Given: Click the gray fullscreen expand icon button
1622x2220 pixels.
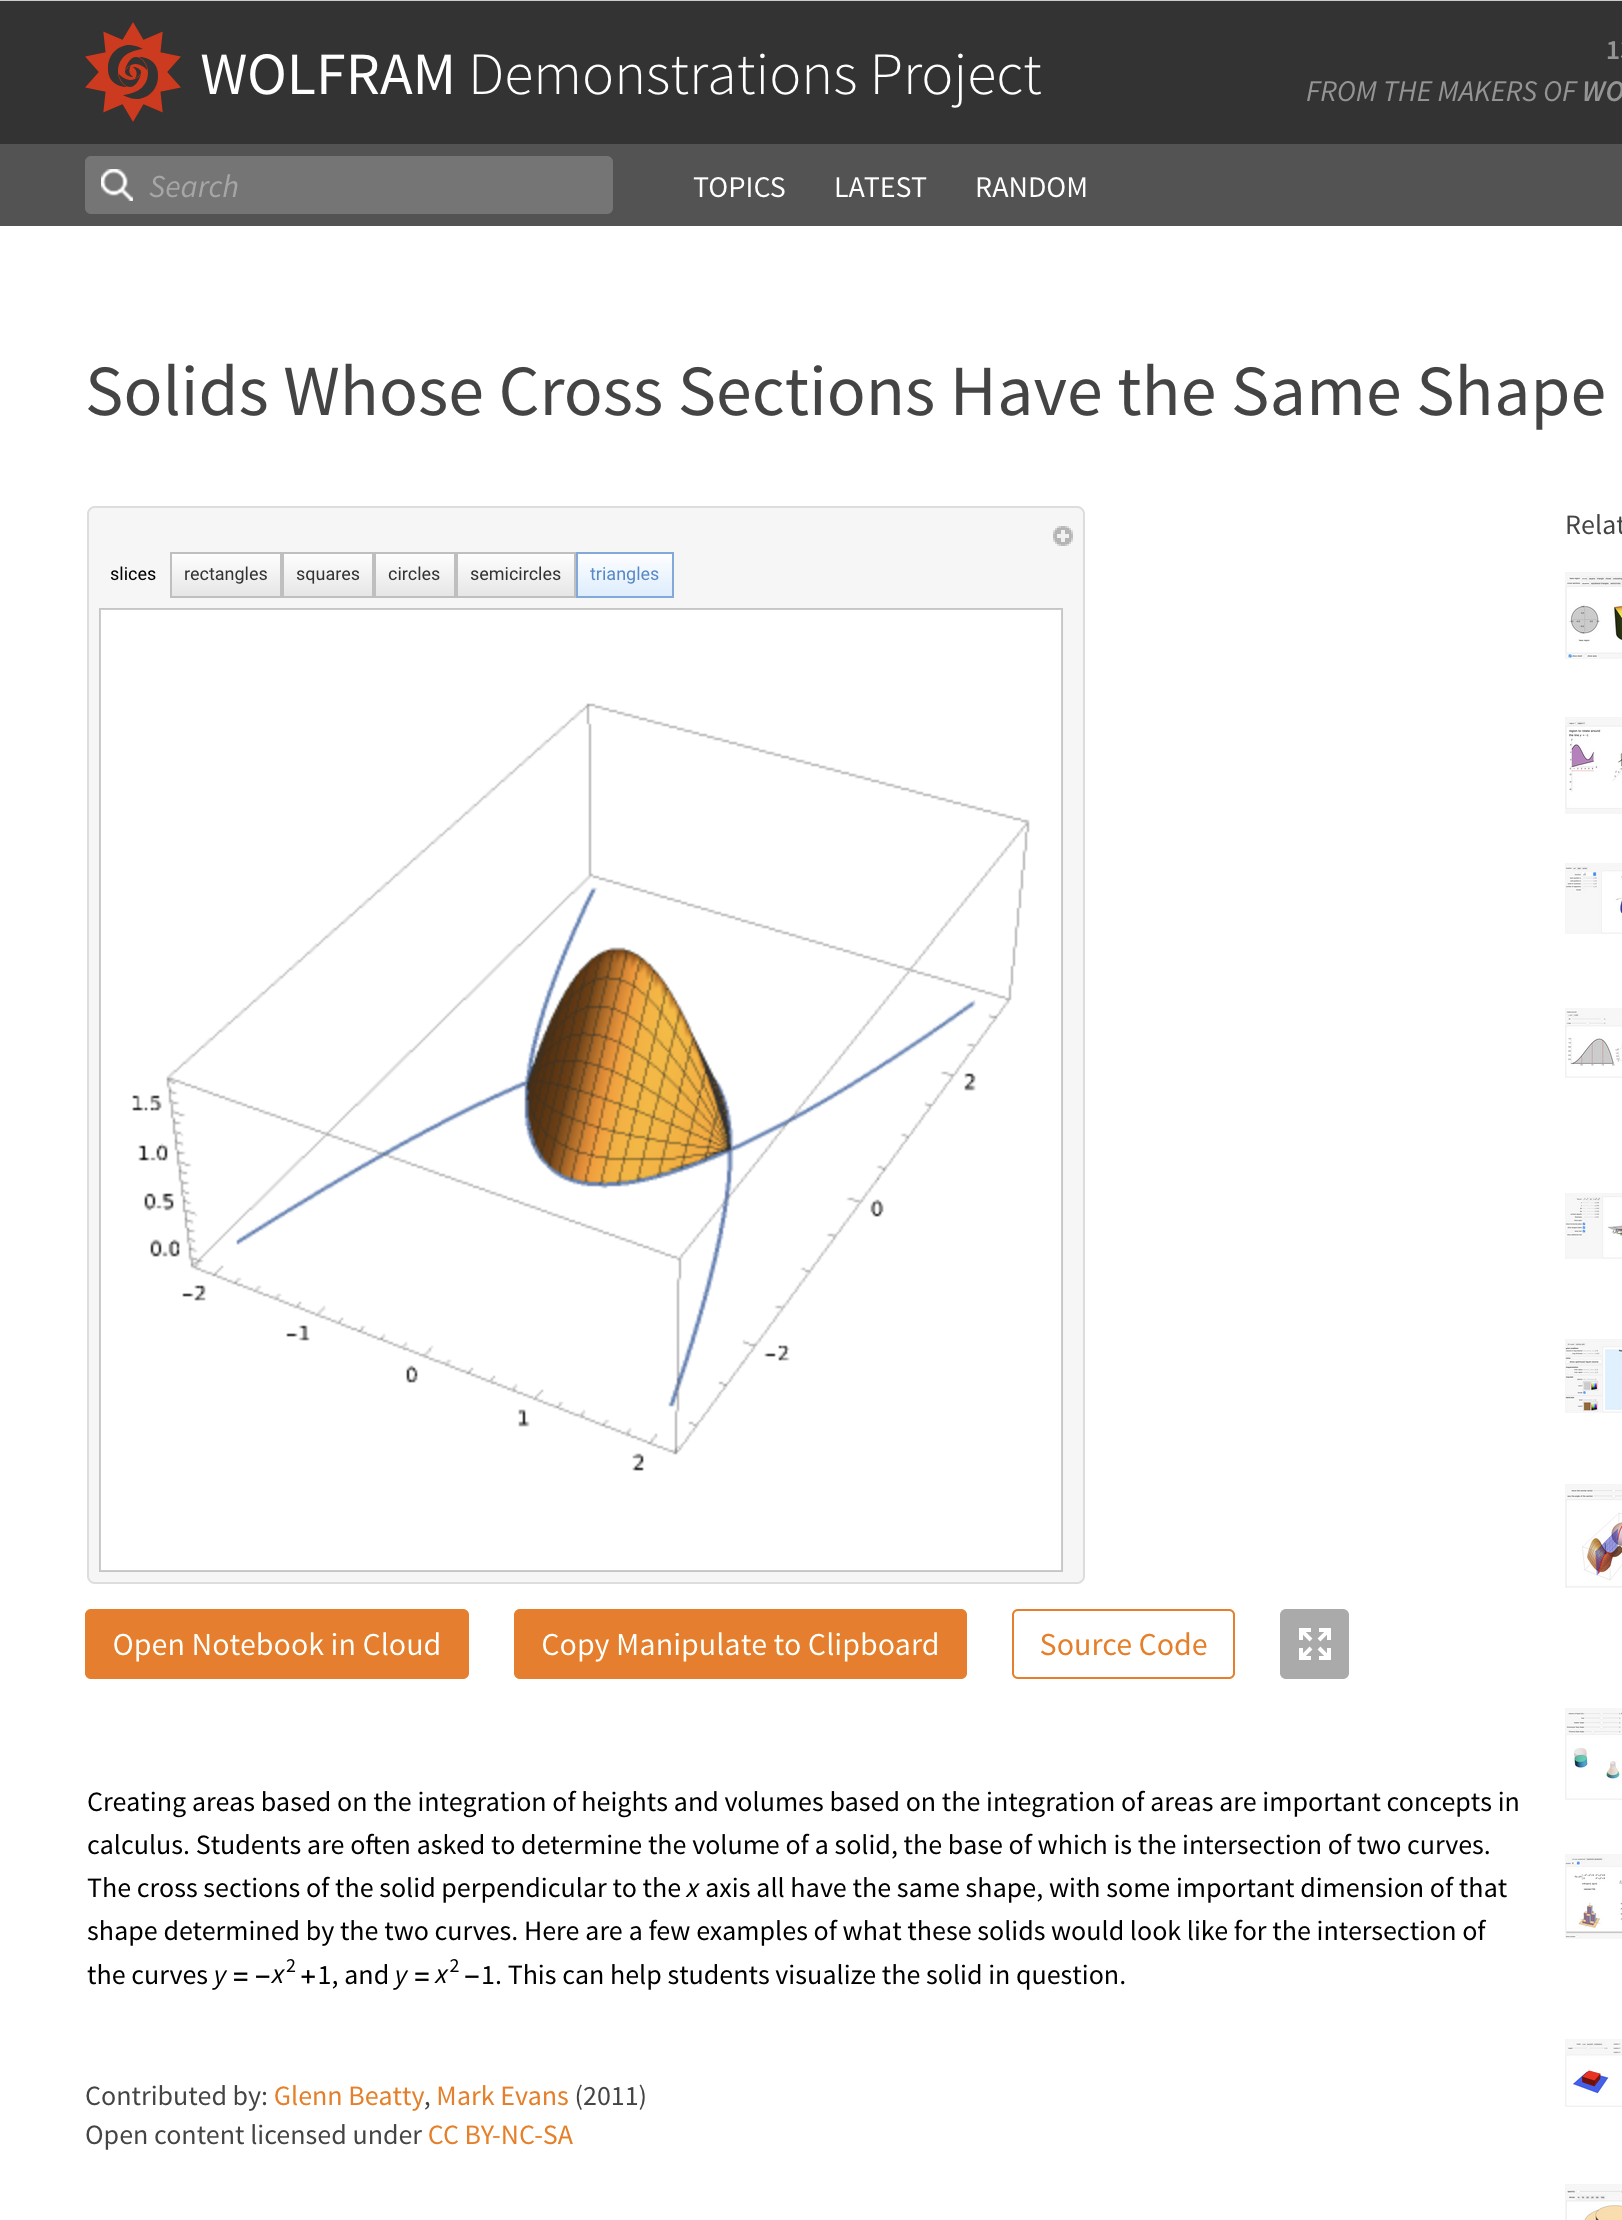Looking at the screenshot, I should click(1314, 1644).
